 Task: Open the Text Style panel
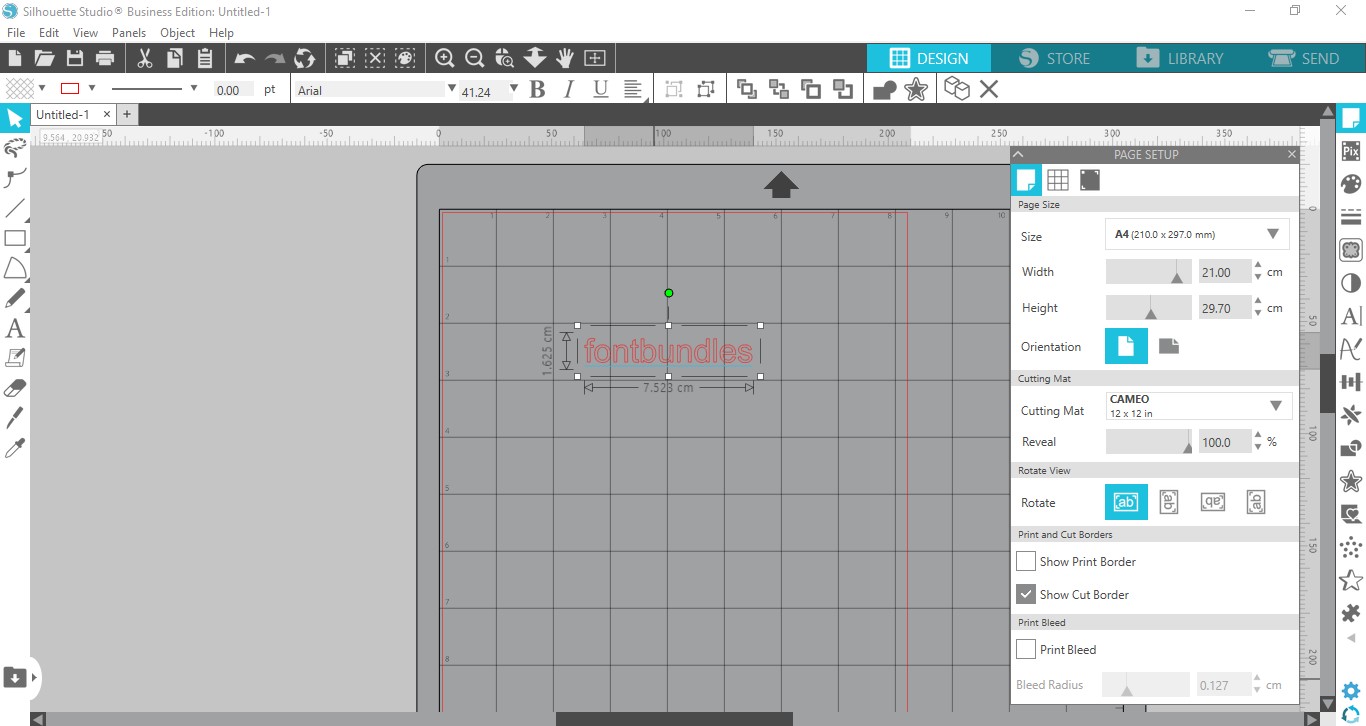(x=1351, y=316)
